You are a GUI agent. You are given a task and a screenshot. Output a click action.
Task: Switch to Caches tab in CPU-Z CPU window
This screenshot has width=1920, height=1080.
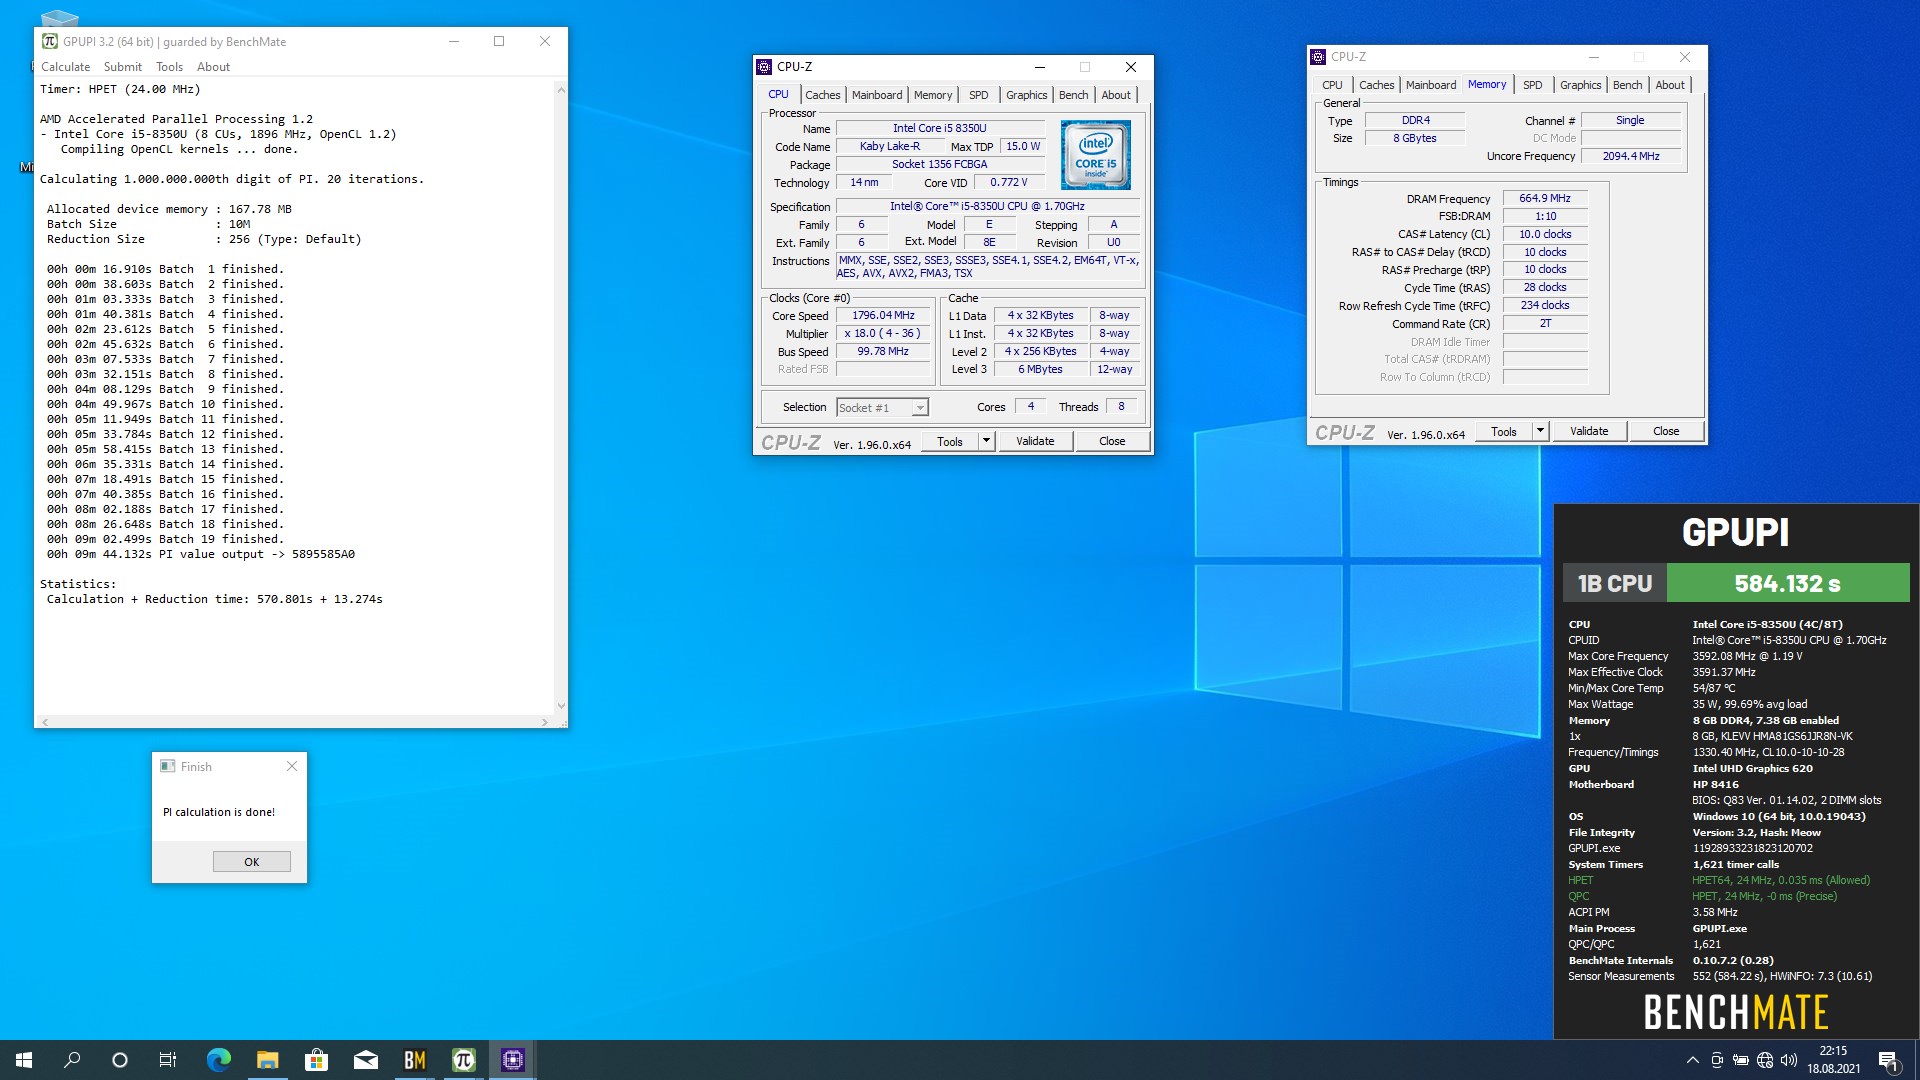(x=822, y=95)
